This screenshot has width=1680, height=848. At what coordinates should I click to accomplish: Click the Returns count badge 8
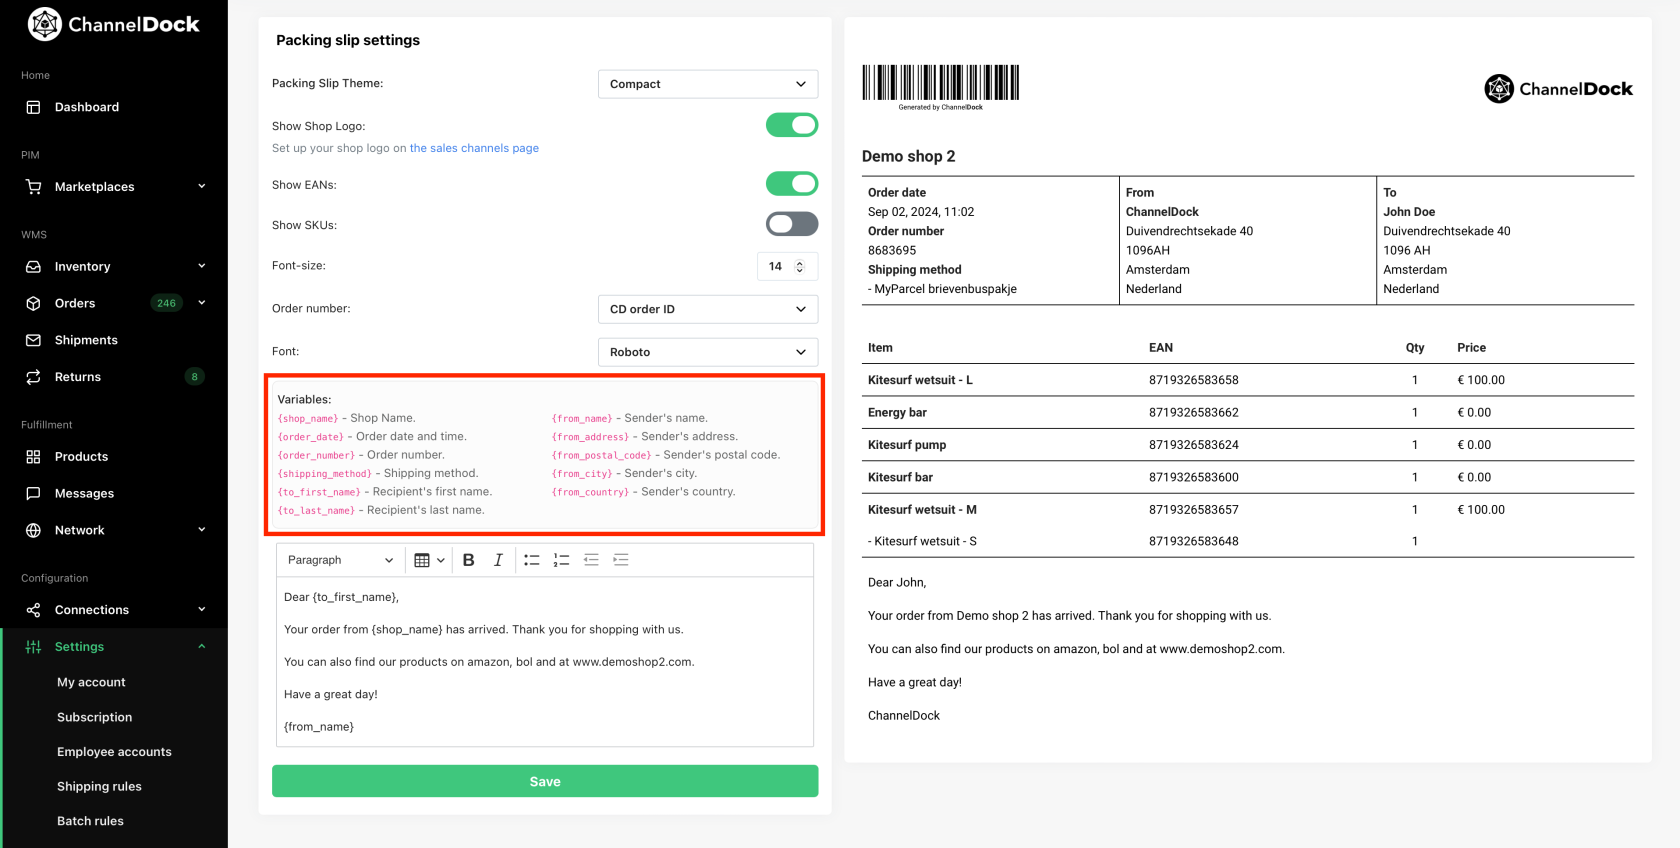[x=195, y=377]
